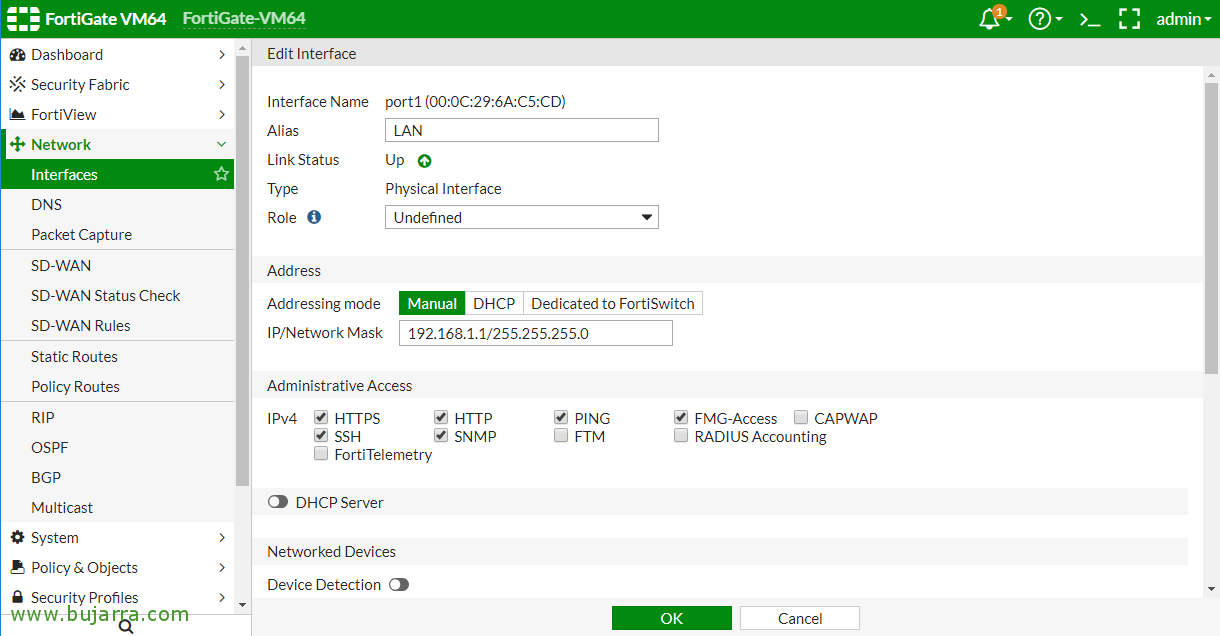The width and height of the screenshot is (1220, 636).
Task: Open SD-WAN Rules menu item
Action: (117, 325)
